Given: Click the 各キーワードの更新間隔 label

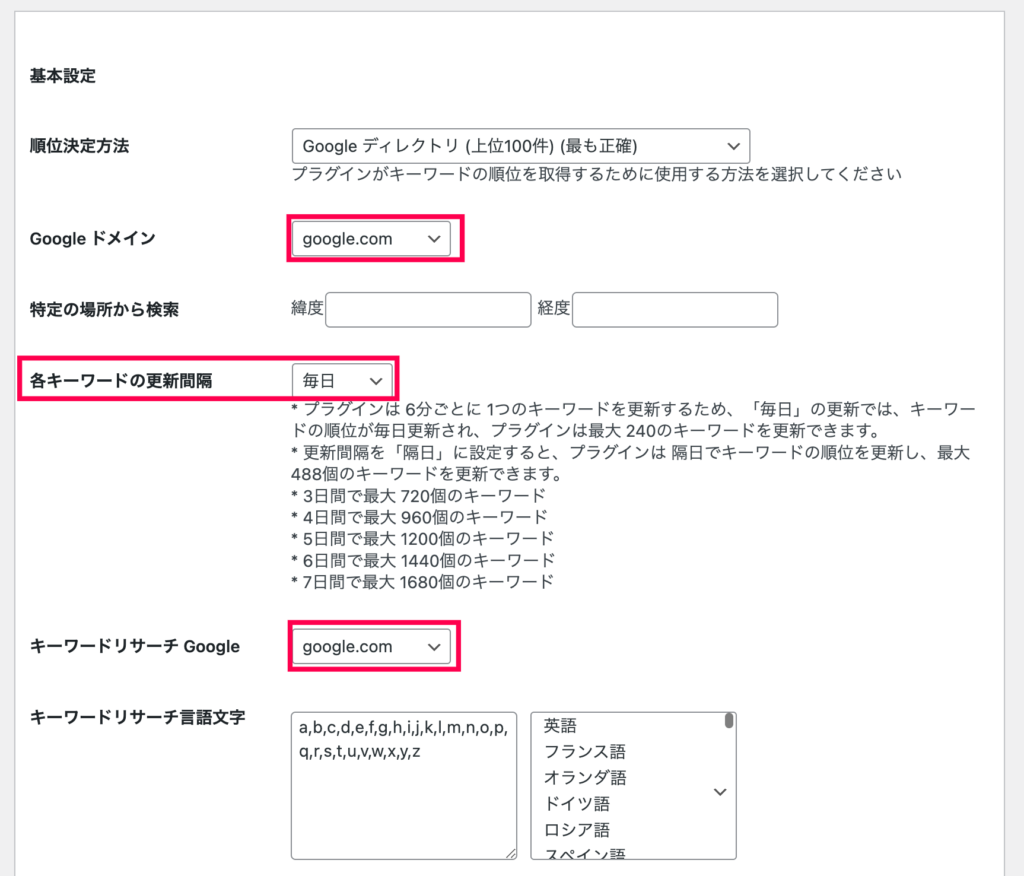Looking at the screenshot, I should (x=121, y=380).
